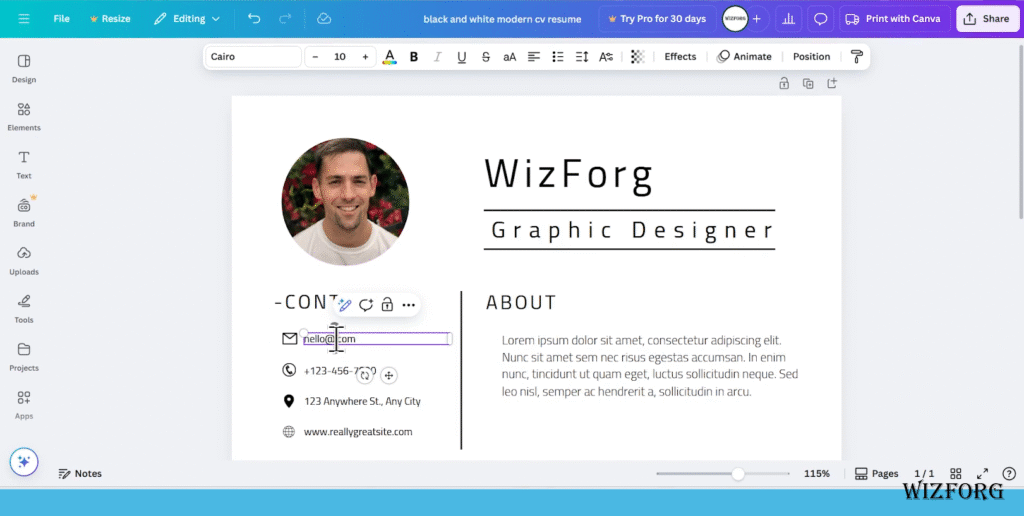Screen dimensions: 1024x516
Task: Open the Tools panel
Action: tap(24, 308)
